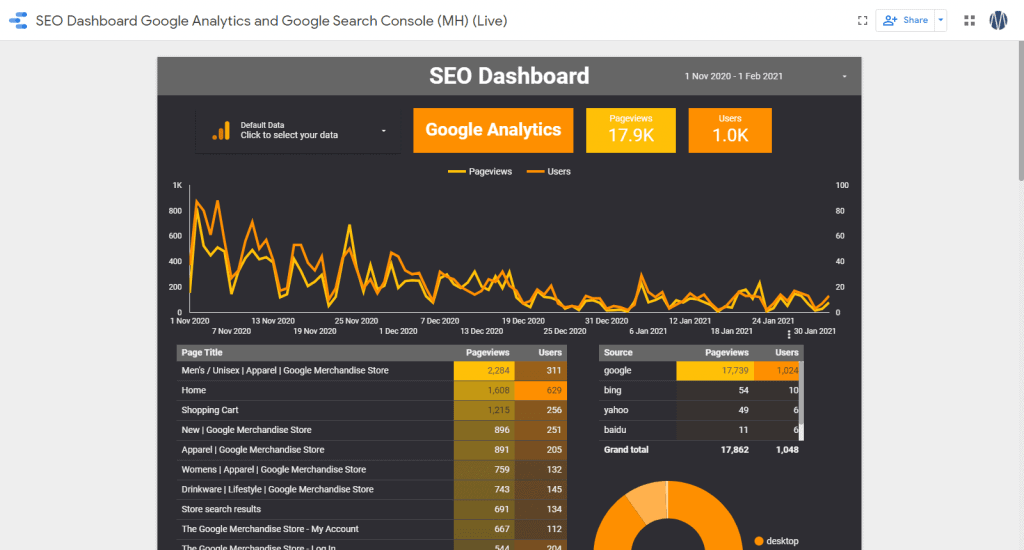Select the Home page title row
1024x550 pixels.
(372, 391)
